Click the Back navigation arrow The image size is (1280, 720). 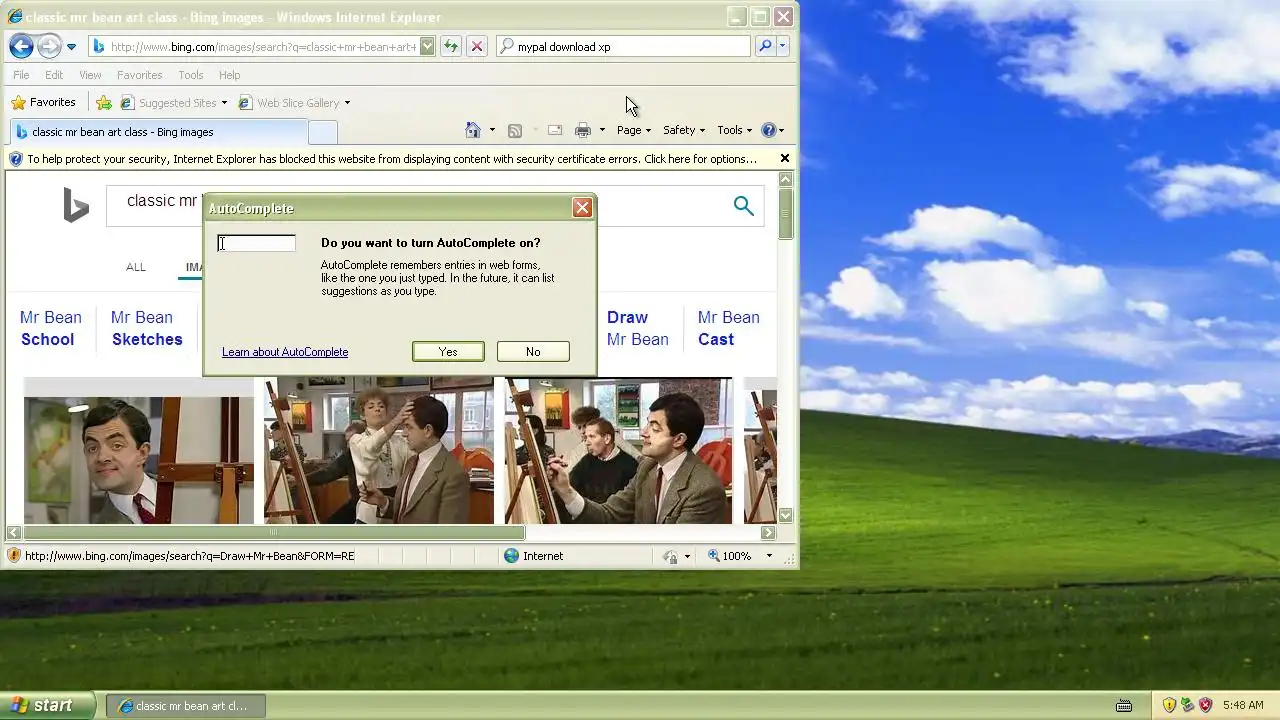click(21, 46)
